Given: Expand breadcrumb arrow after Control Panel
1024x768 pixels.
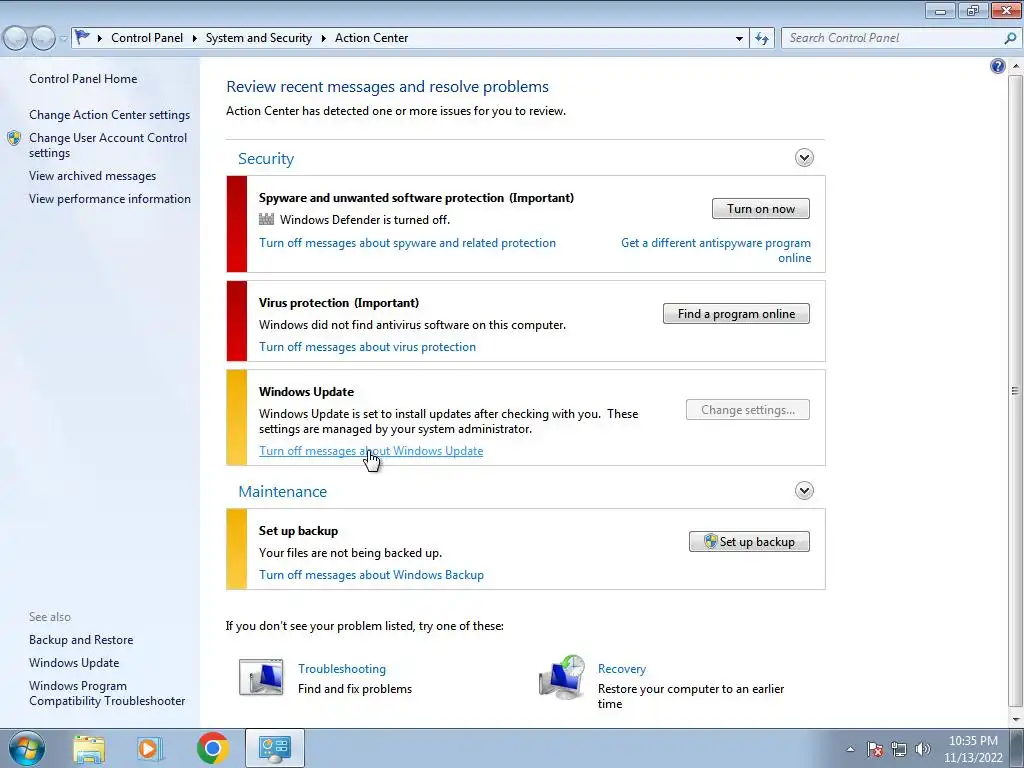Looking at the screenshot, I should (195, 39).
